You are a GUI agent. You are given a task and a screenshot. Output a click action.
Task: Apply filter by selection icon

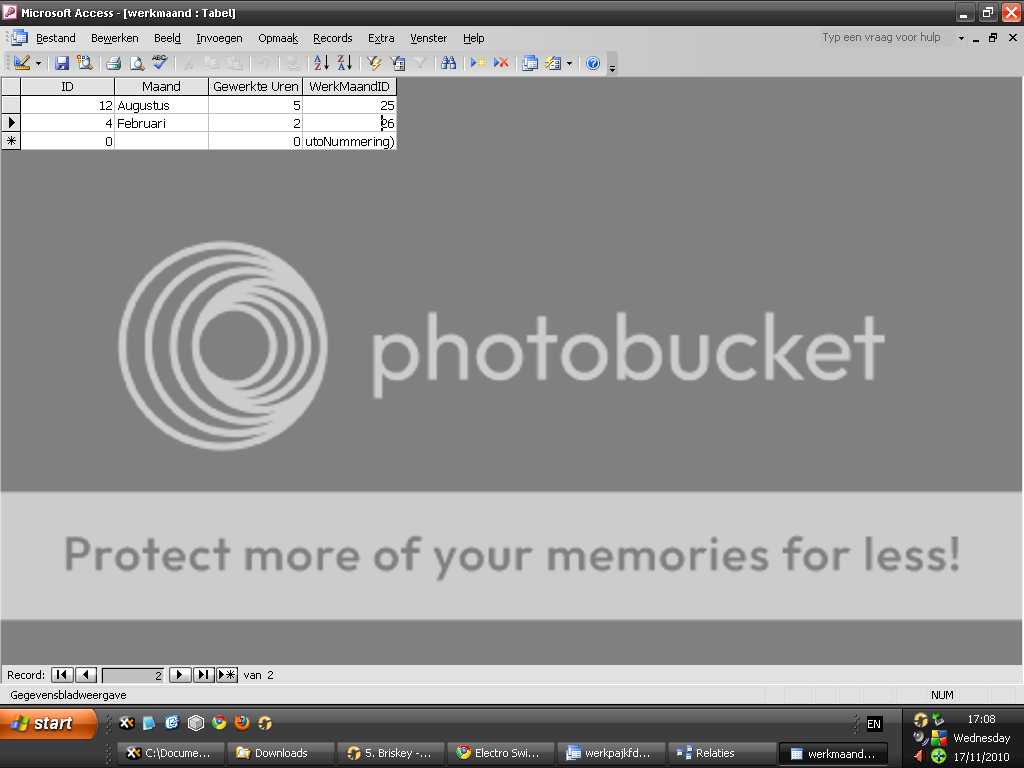374,63
